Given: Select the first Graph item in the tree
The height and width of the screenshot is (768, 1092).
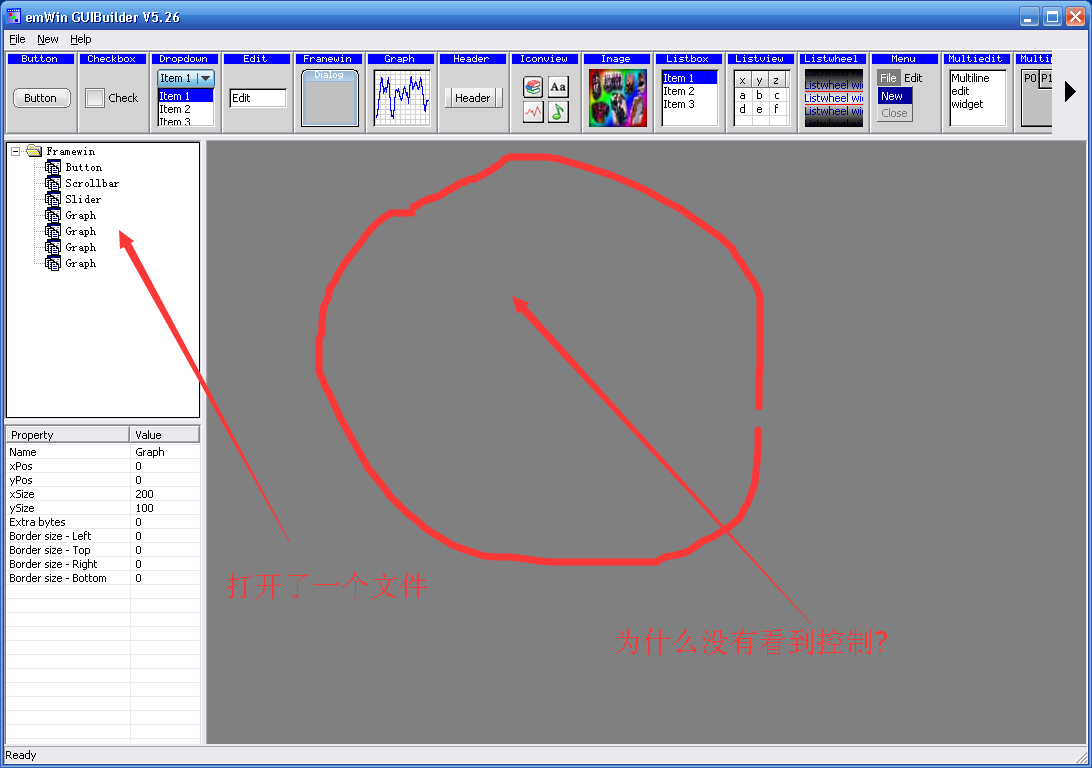Looking at the screenshot, I should click(81, 215).
